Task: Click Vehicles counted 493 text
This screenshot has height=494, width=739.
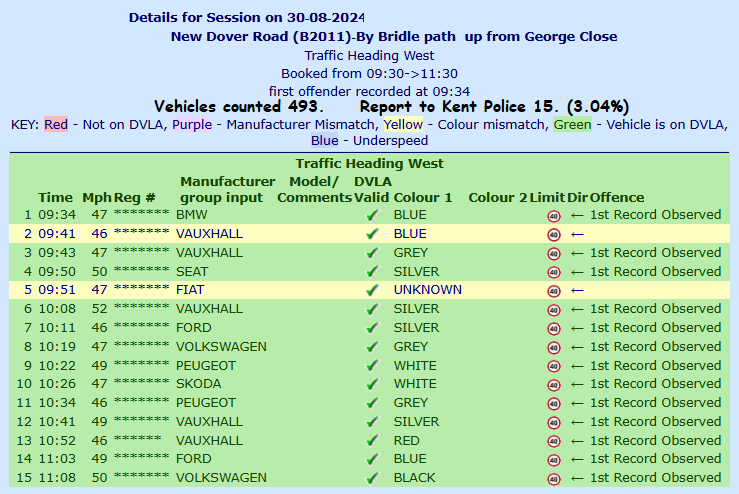Action: 239,107
